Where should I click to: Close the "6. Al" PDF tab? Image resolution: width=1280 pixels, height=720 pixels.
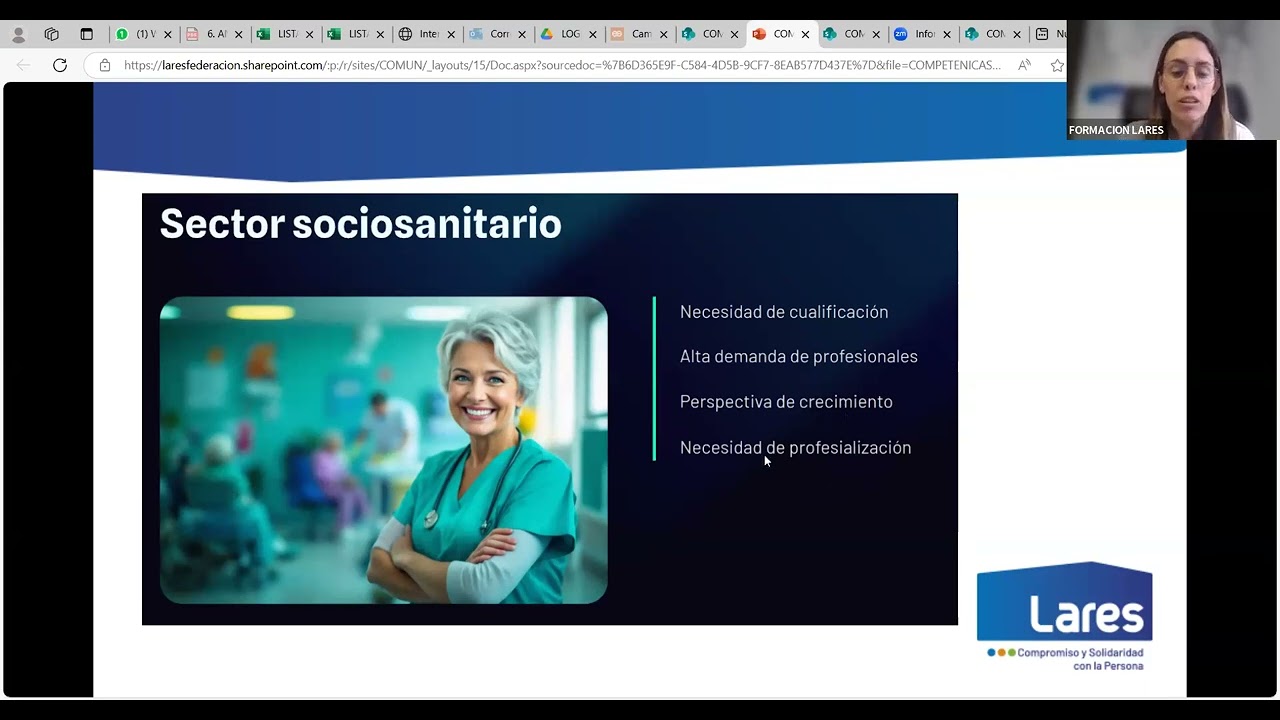(238, 34)
